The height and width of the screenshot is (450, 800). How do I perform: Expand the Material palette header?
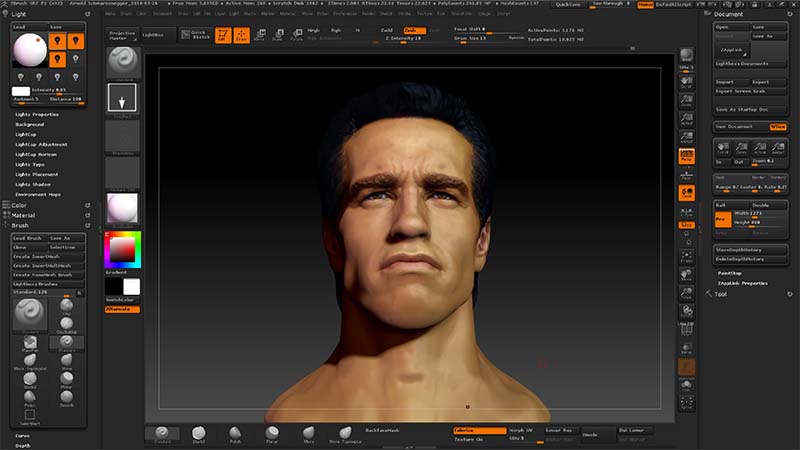23,215
